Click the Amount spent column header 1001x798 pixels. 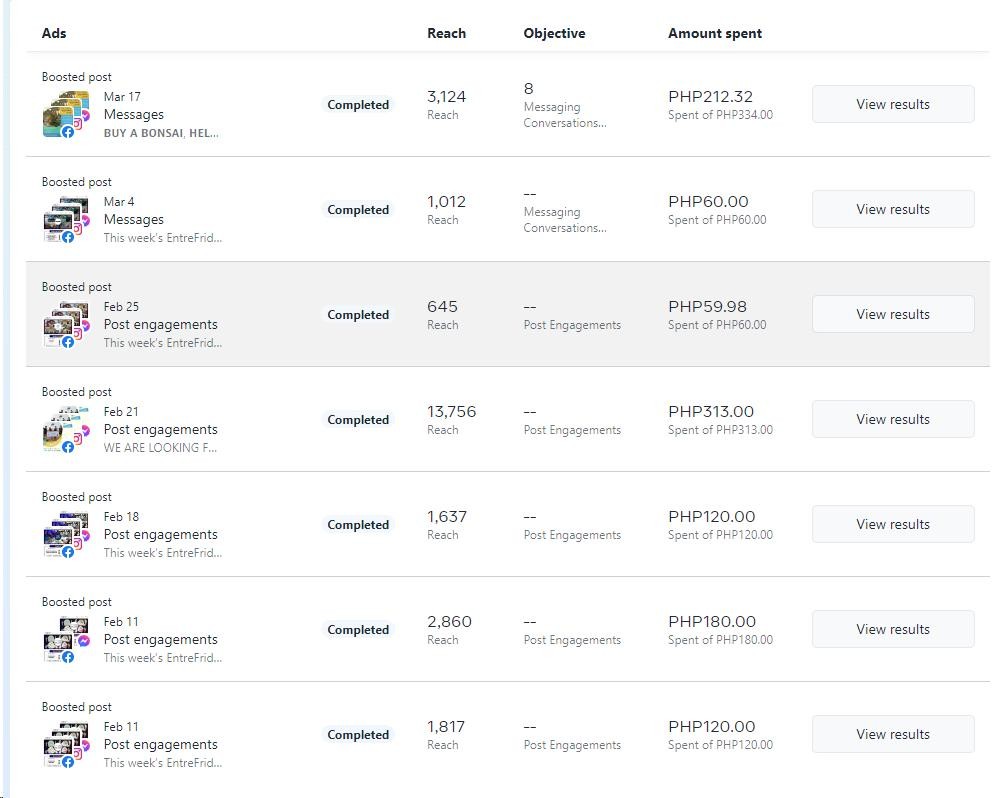714,33
